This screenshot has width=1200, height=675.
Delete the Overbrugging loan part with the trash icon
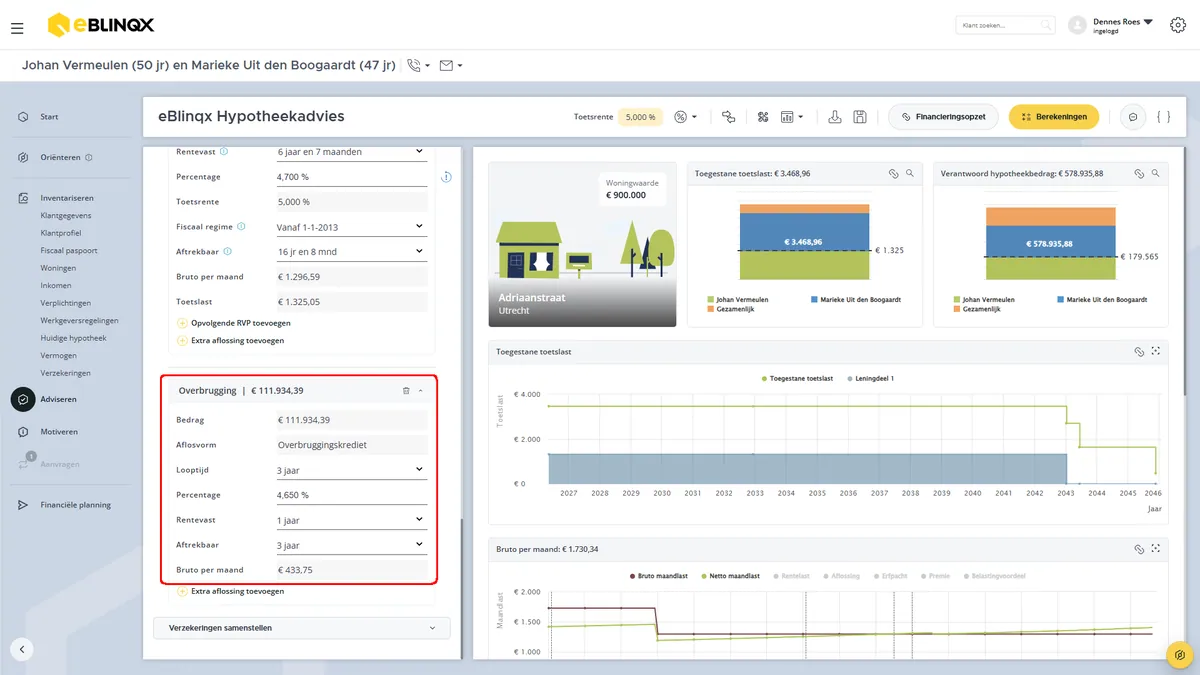click(406, 391)
